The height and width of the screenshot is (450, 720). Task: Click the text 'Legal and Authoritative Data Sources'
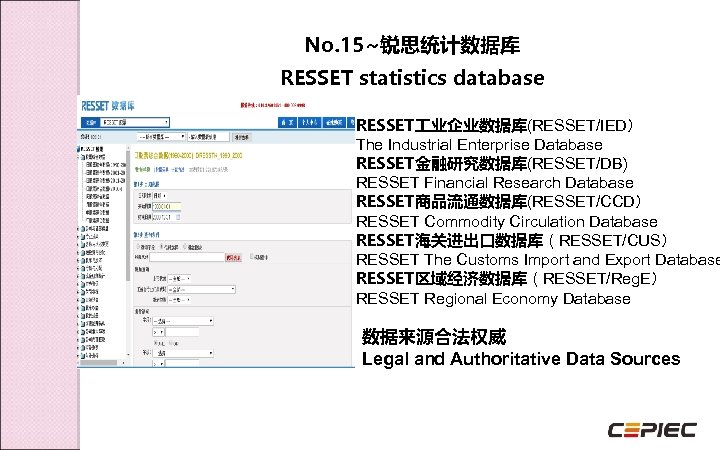[521, 359]
